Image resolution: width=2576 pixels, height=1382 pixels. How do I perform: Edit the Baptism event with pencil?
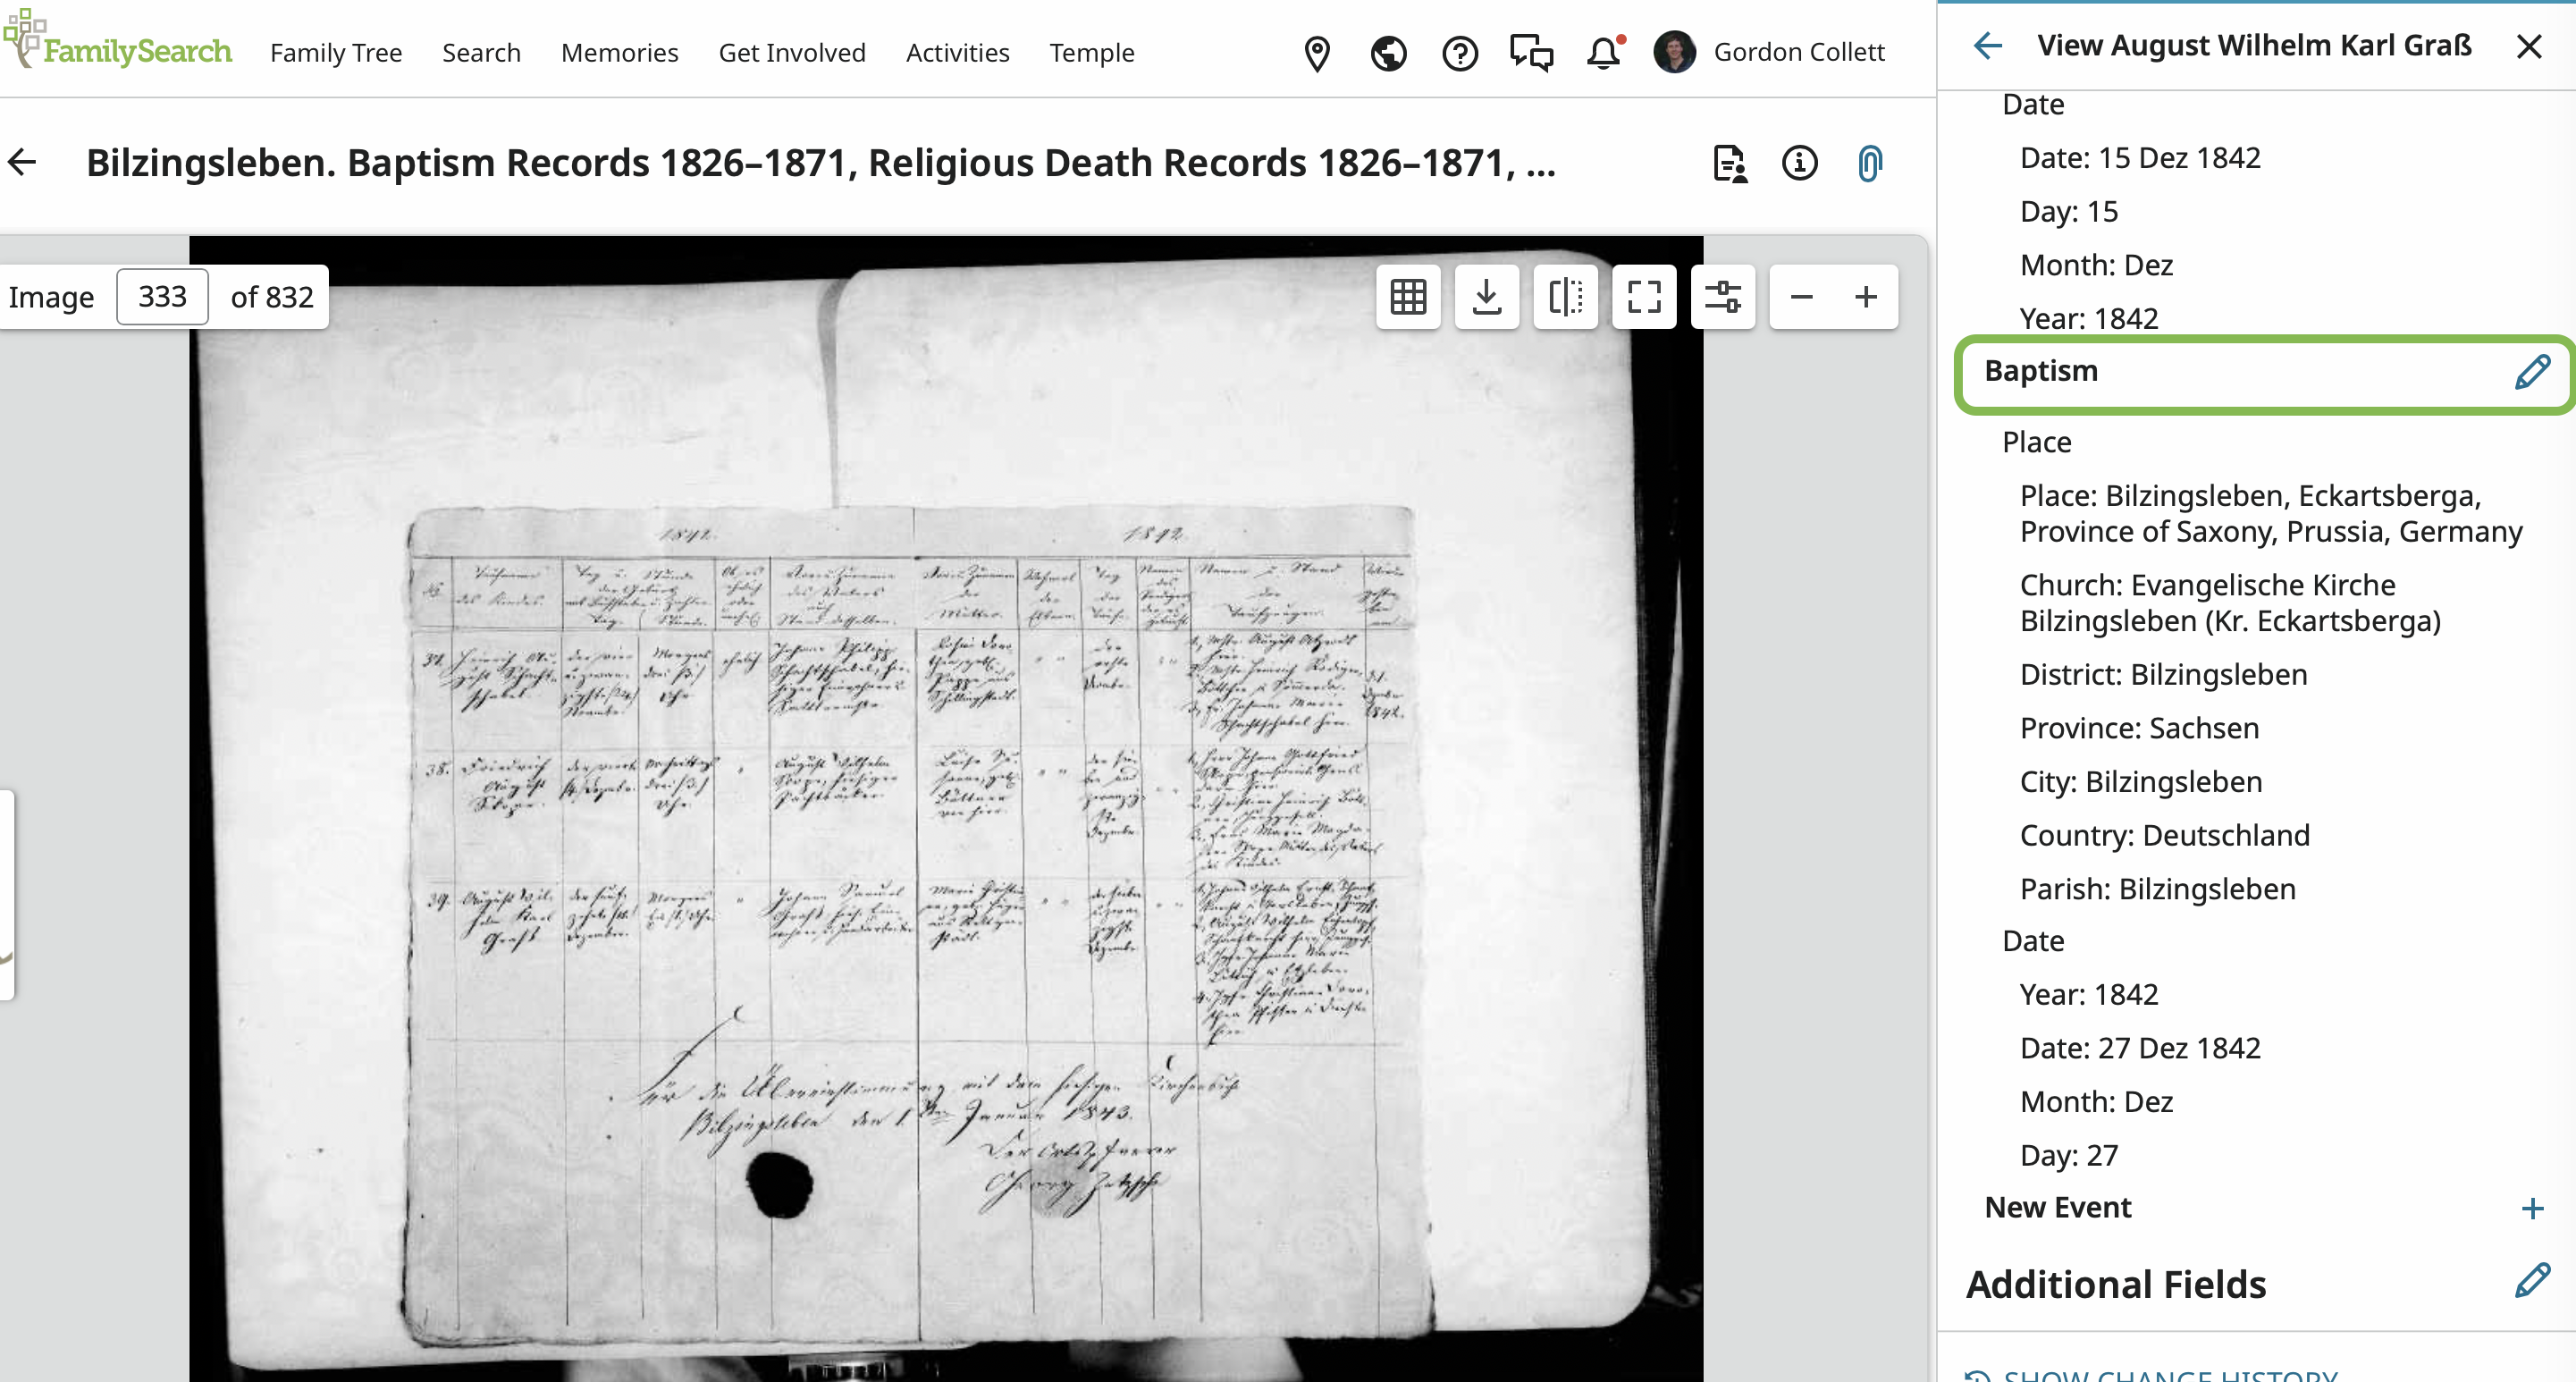point(2531,372)
